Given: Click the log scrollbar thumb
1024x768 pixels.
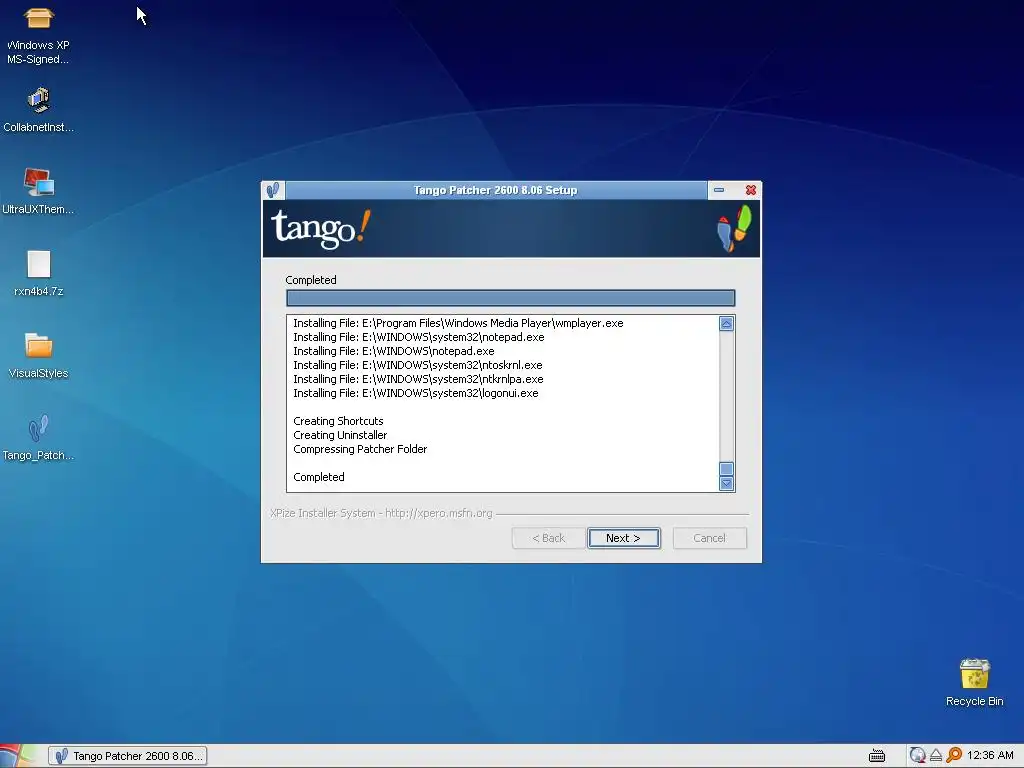Looking at the screenshot, I should pyautogui.click(x=726, y=469).
